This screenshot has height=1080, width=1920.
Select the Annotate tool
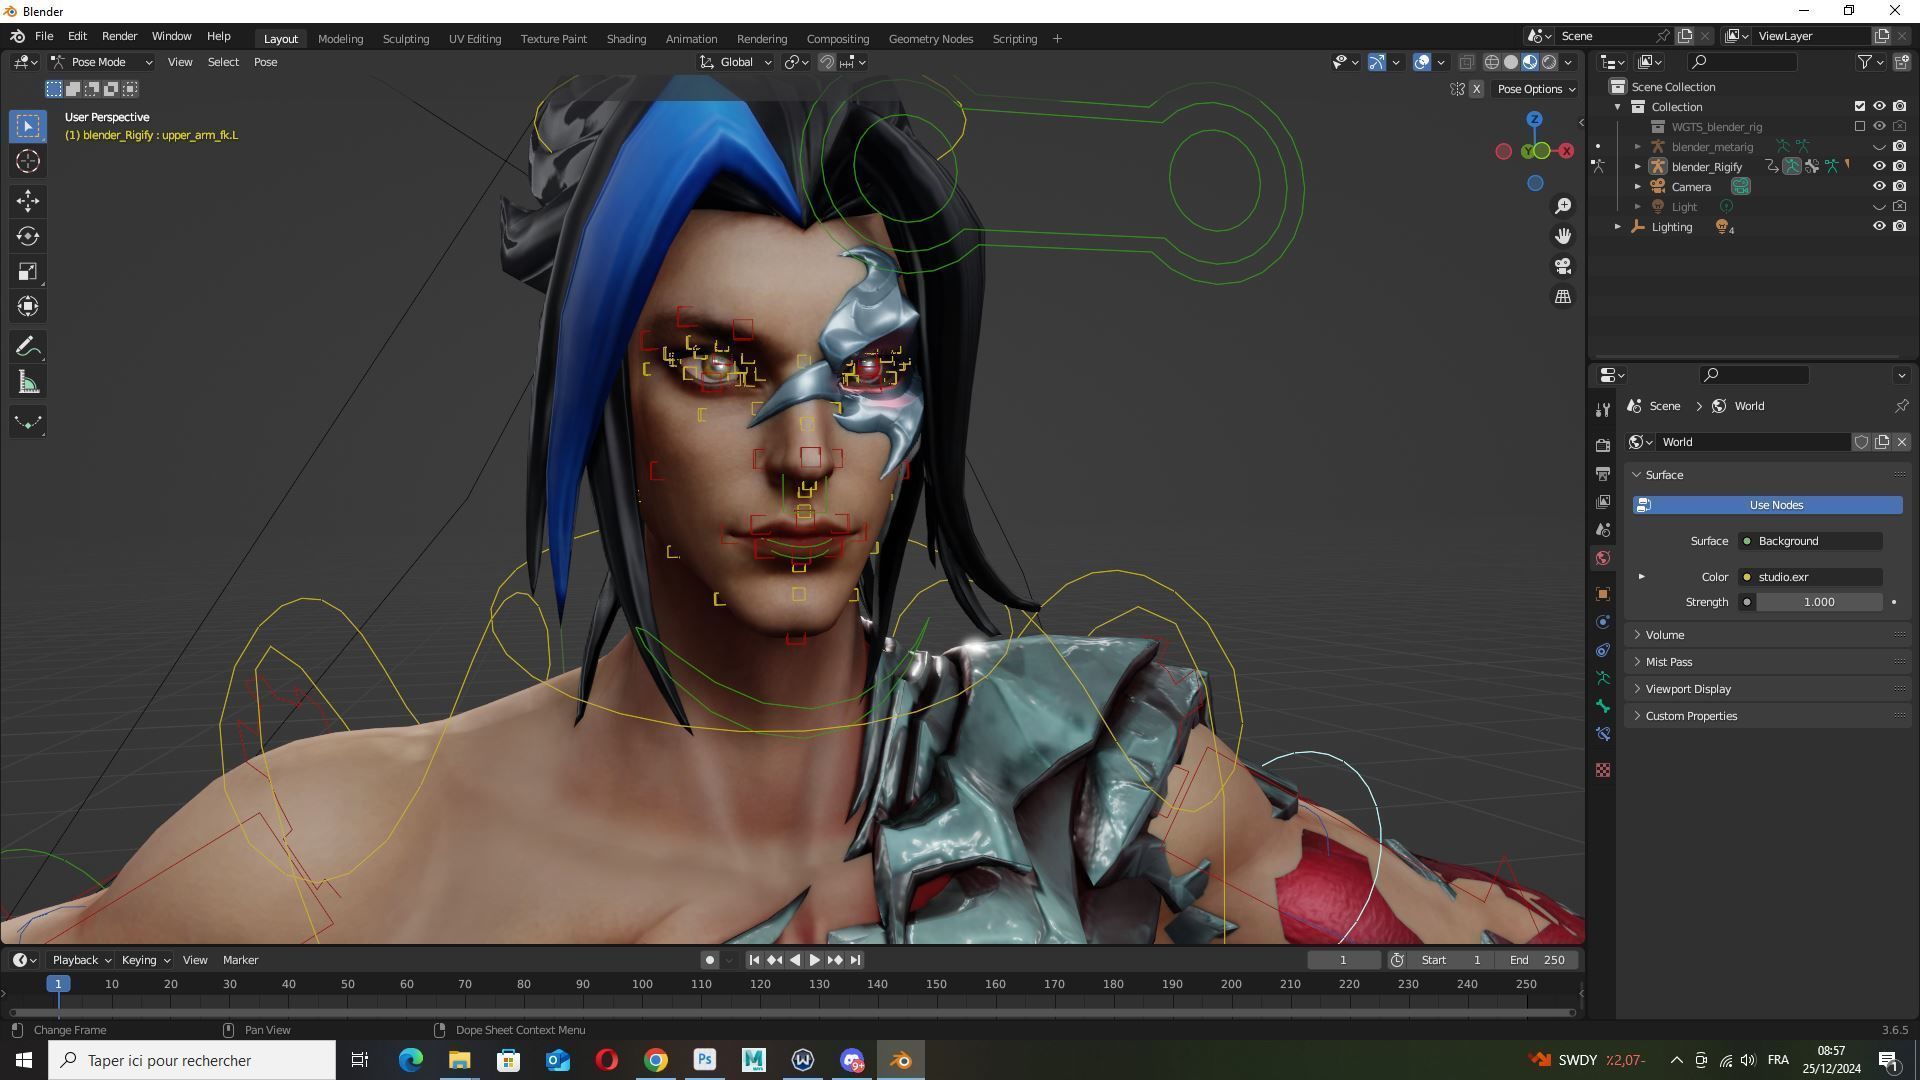pyautogui.click(x=28, y=347)
